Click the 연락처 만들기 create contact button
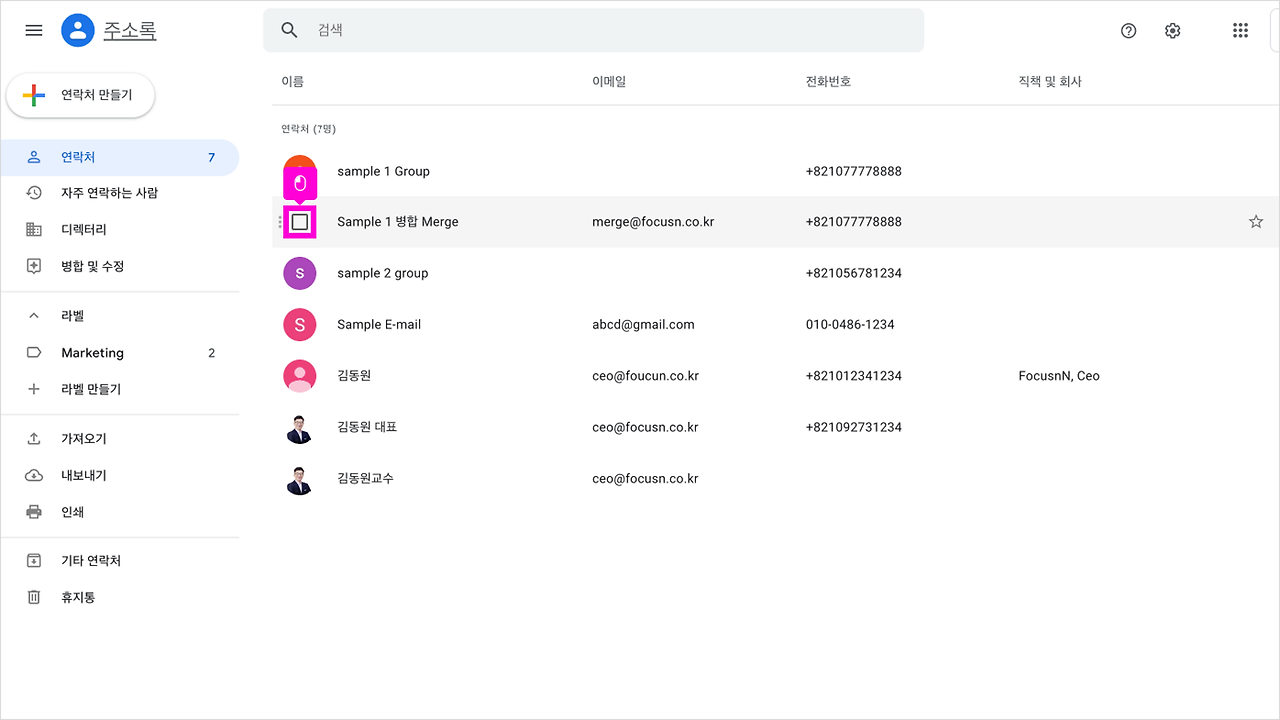Viewport: 1280px width, 720px height. tap(80, 95)
